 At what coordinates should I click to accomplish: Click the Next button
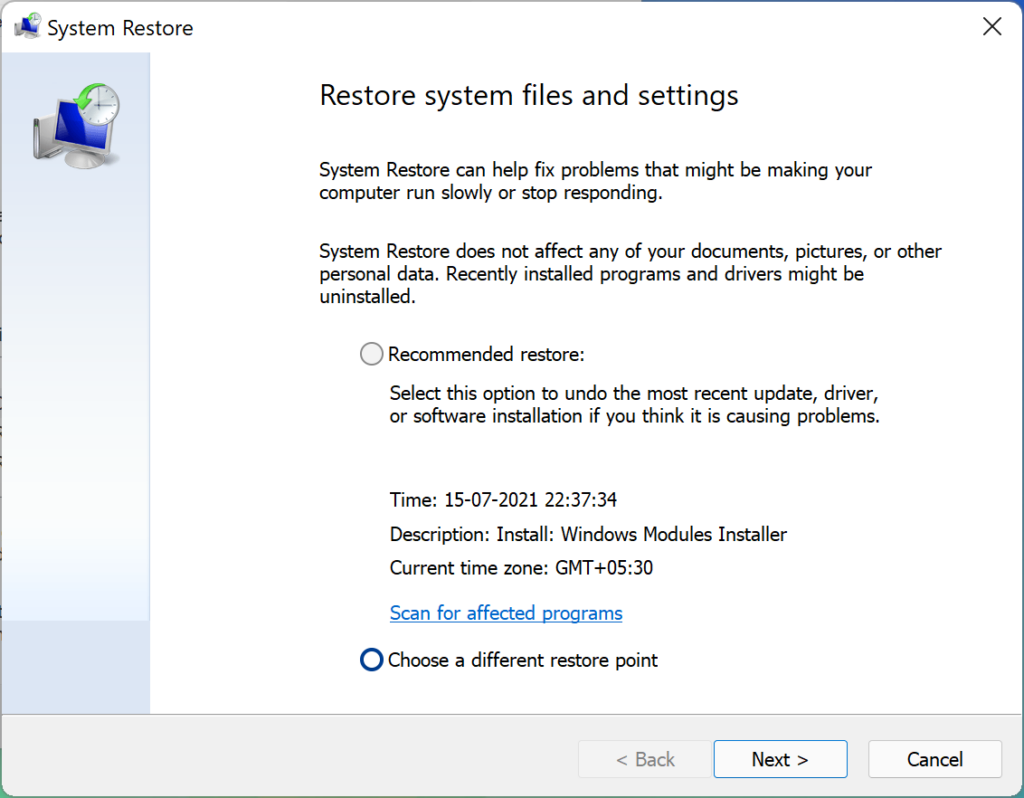coord(780,759)
